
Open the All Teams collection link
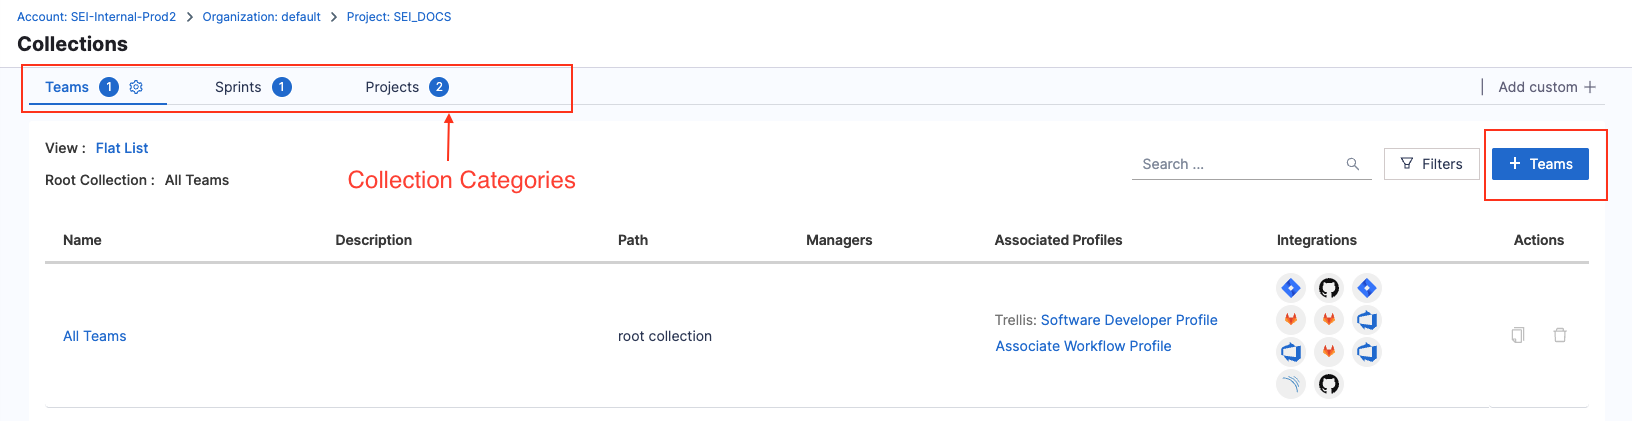(95, 336)
